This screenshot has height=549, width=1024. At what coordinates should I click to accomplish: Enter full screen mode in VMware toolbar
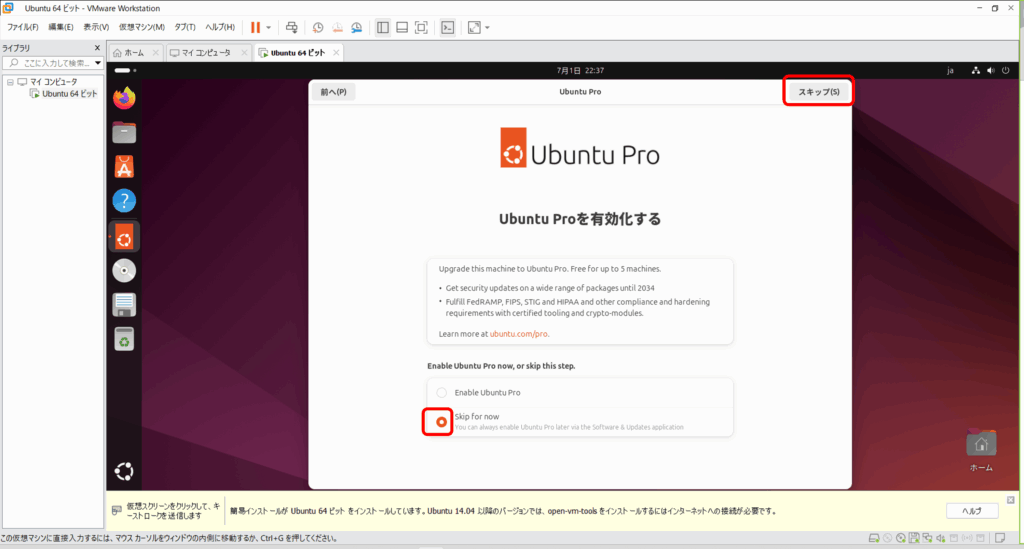coord(421,28)
